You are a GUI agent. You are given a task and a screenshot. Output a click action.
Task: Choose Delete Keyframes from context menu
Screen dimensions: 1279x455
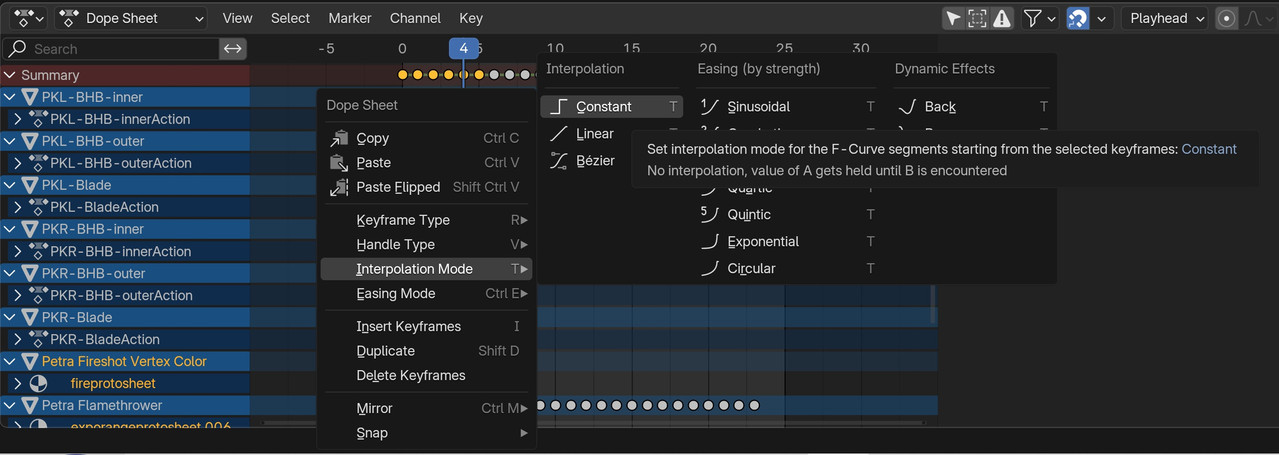(410, 375)
